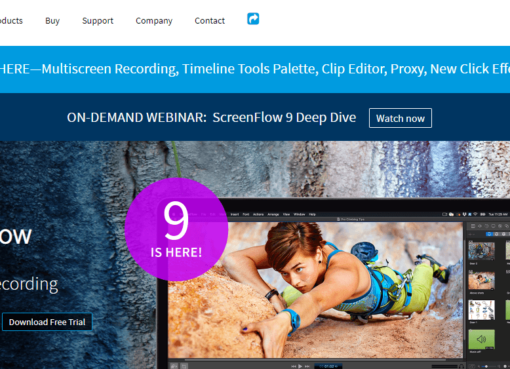Click the Download Free Trial button
The image size is (510, 369).
tap(47, 322)
